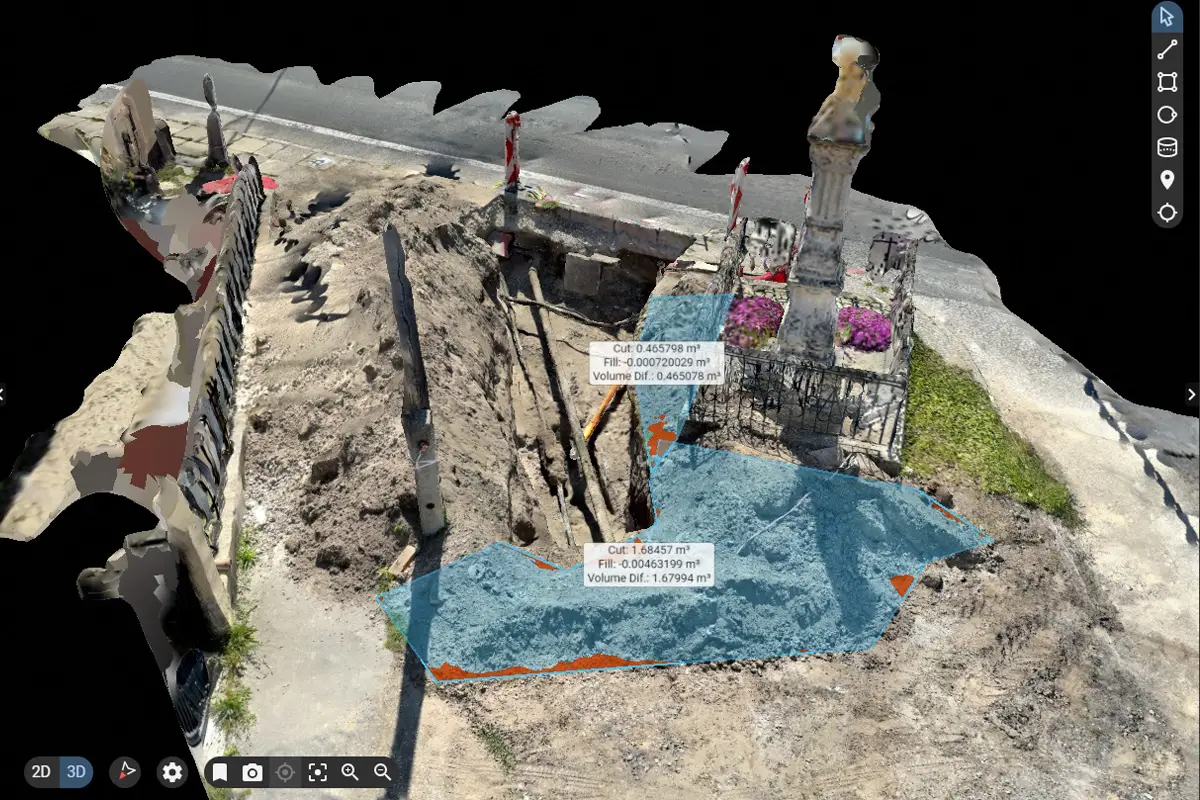Zoom out with magnifier minus

click(382, 772)
